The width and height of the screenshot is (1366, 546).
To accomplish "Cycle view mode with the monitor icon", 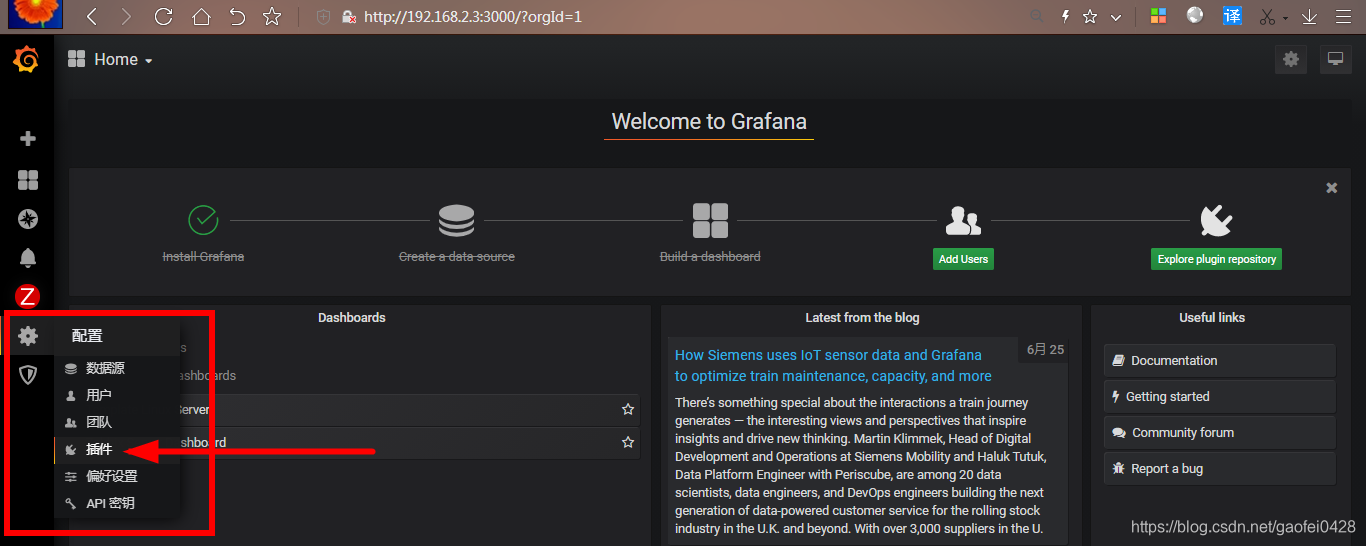I will (x=1335, y=60).
